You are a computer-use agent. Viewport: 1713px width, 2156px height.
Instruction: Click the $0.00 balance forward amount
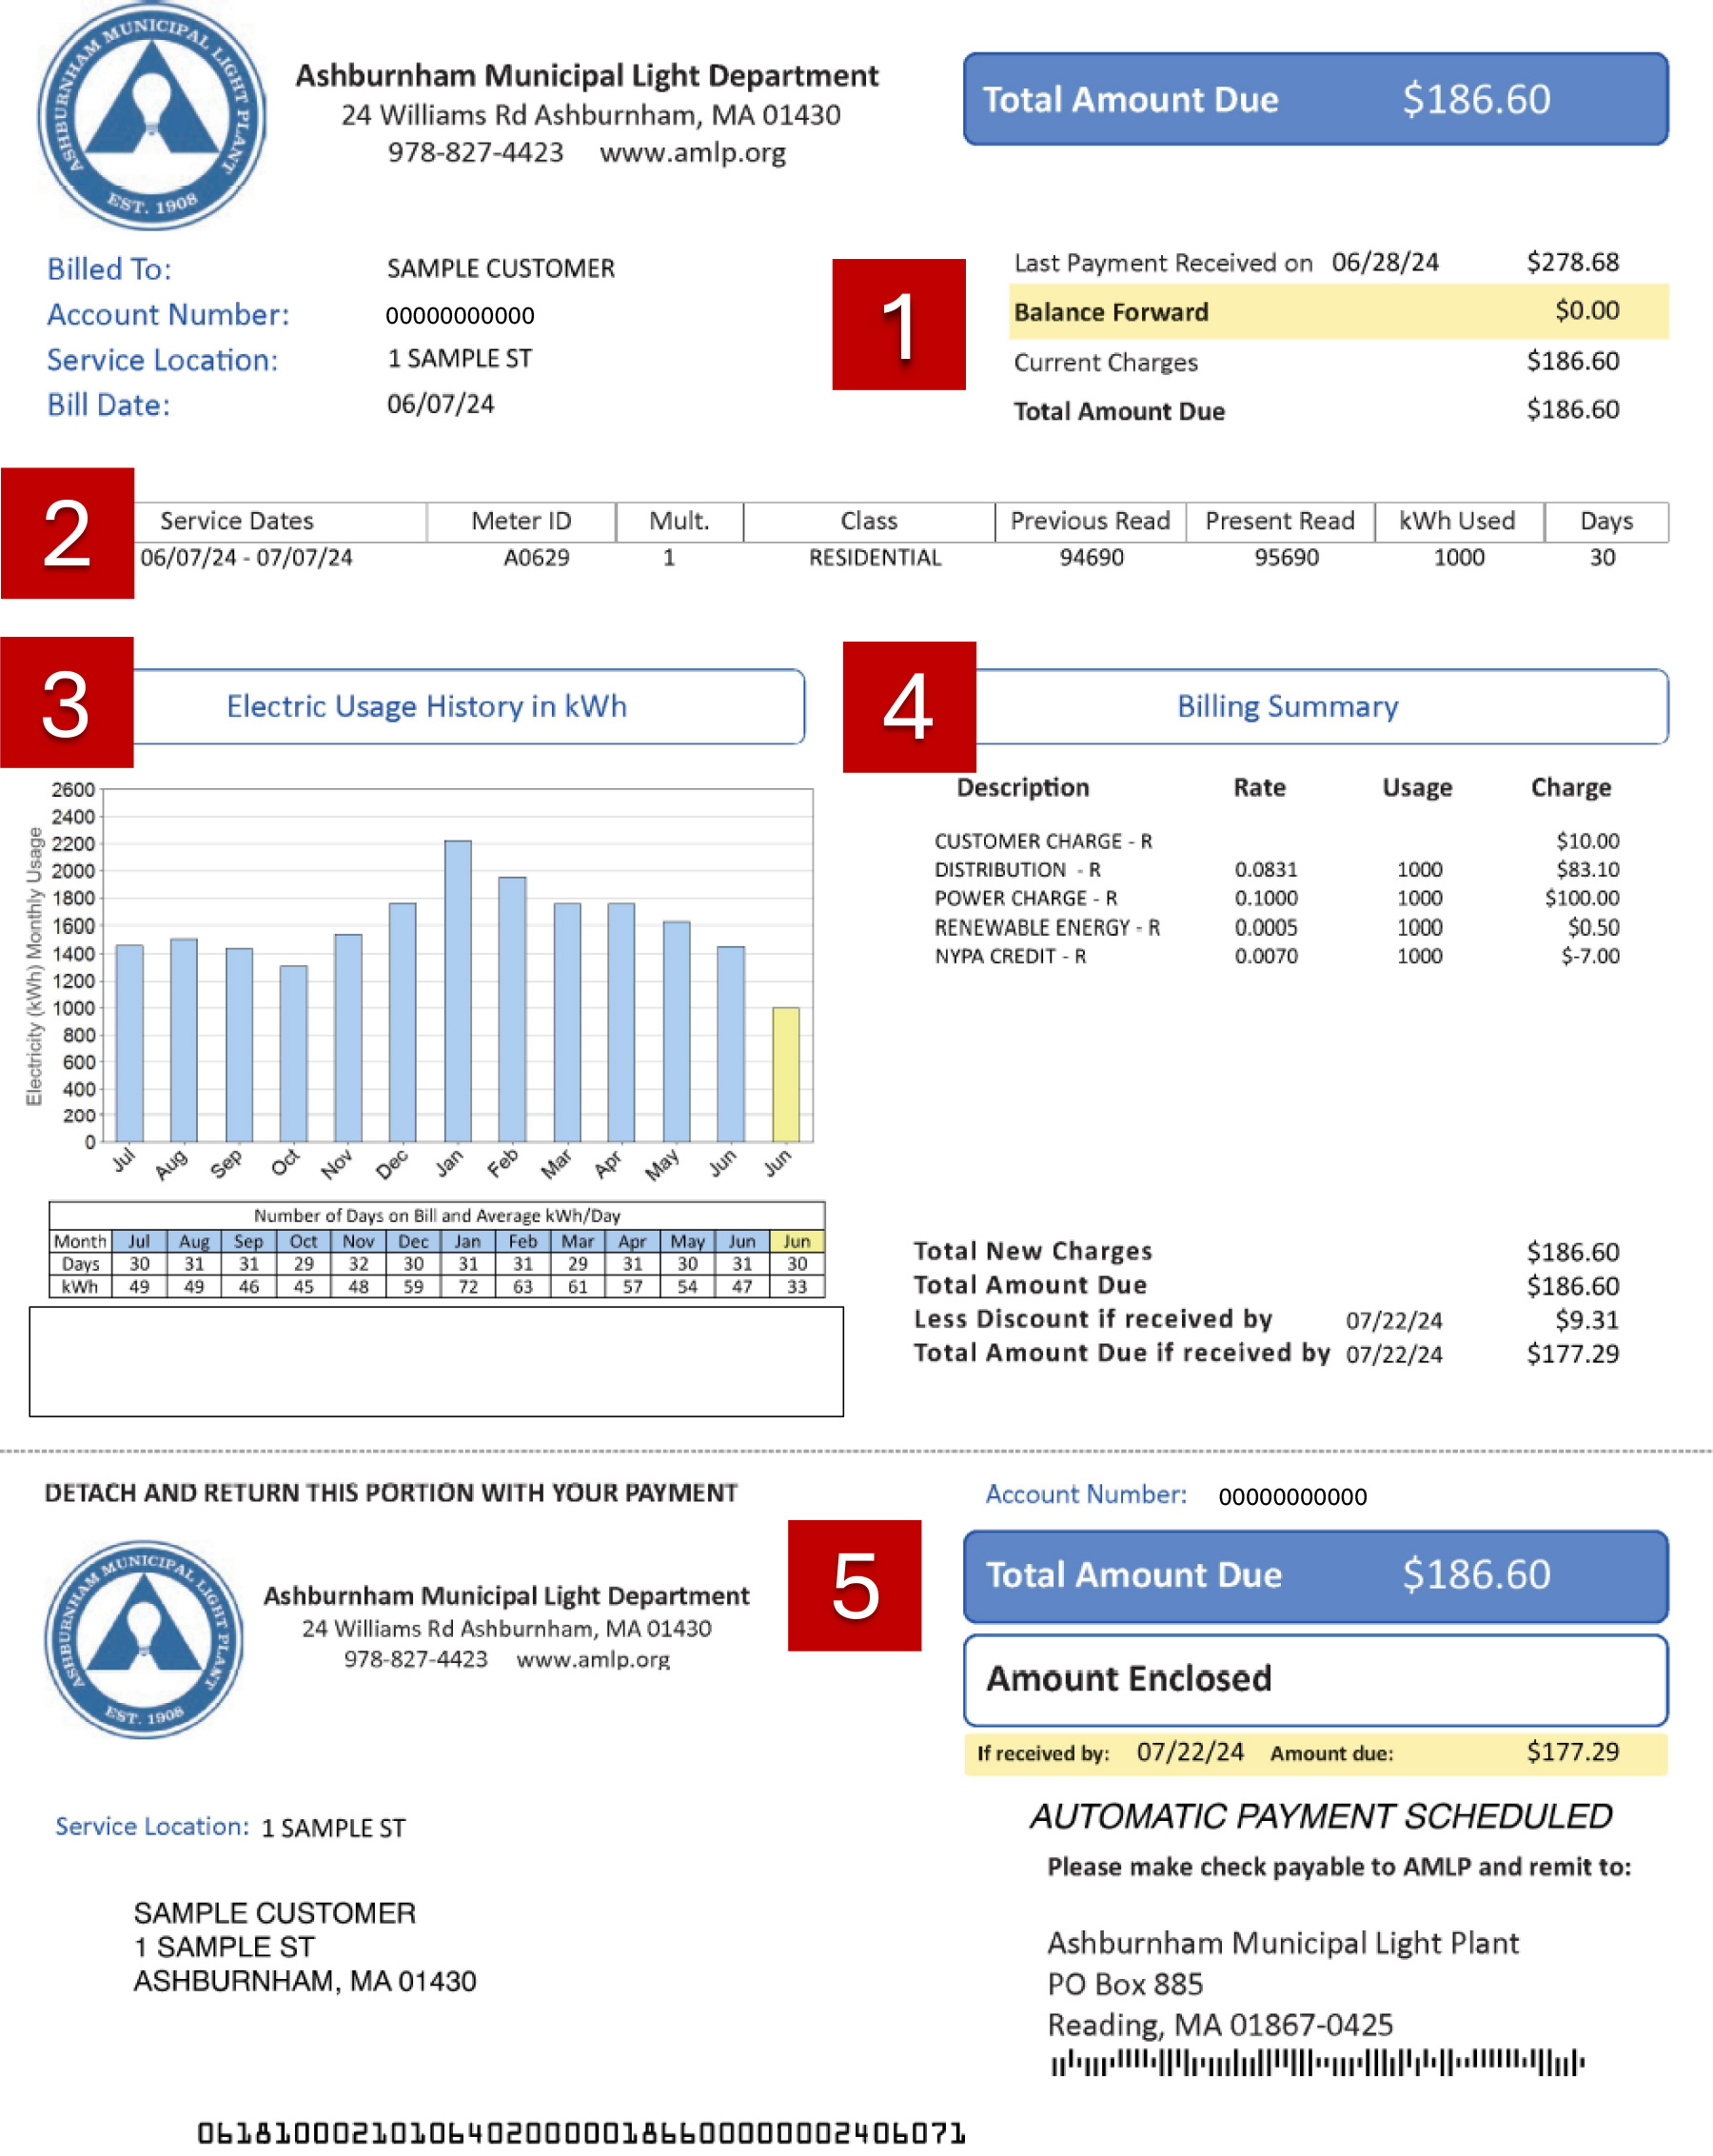[1586, 310]
